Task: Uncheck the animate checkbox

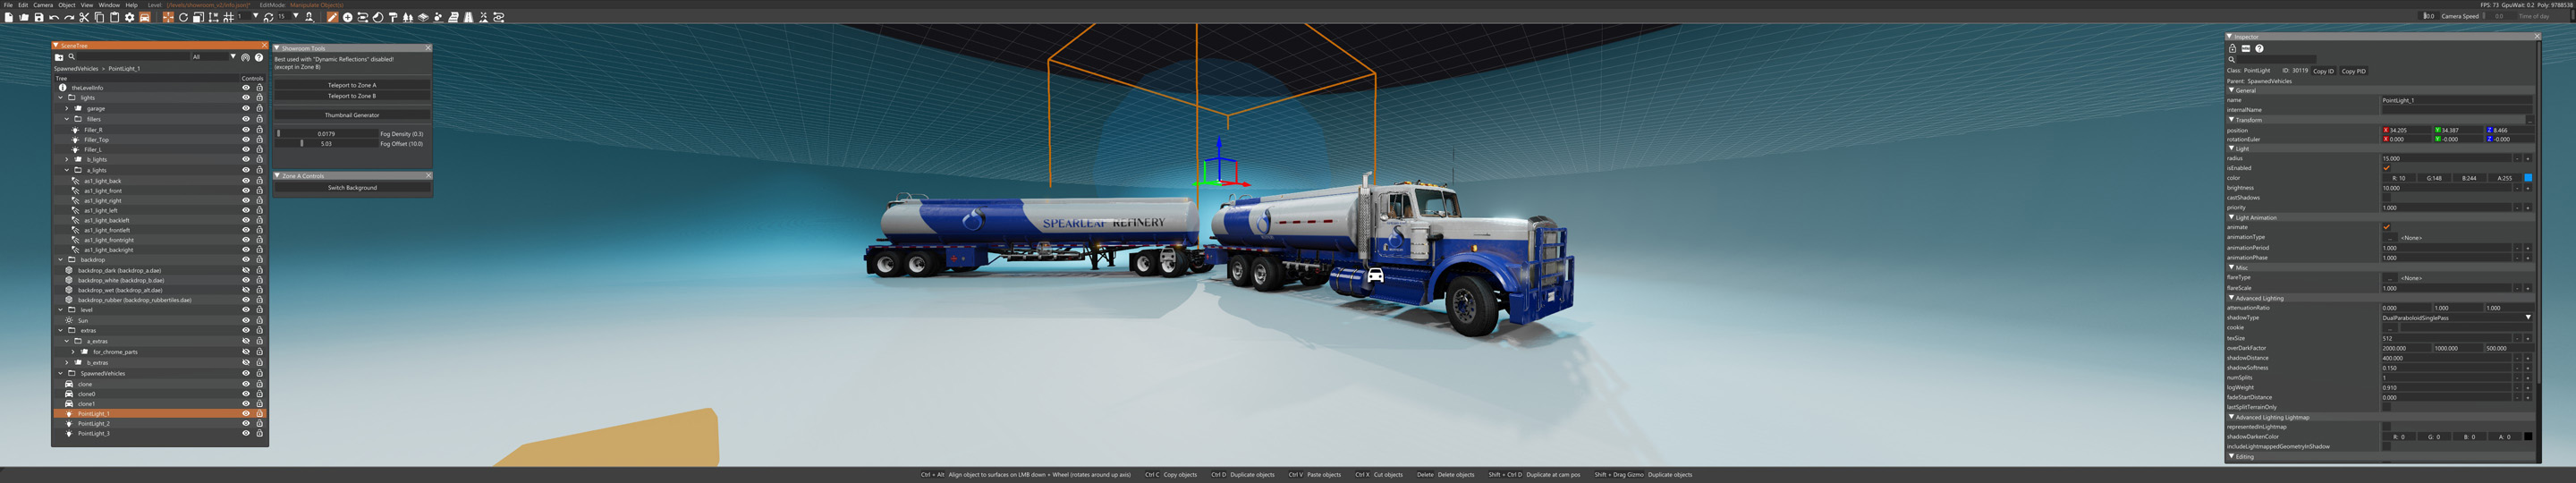Action: click(x=2387, y=227)
